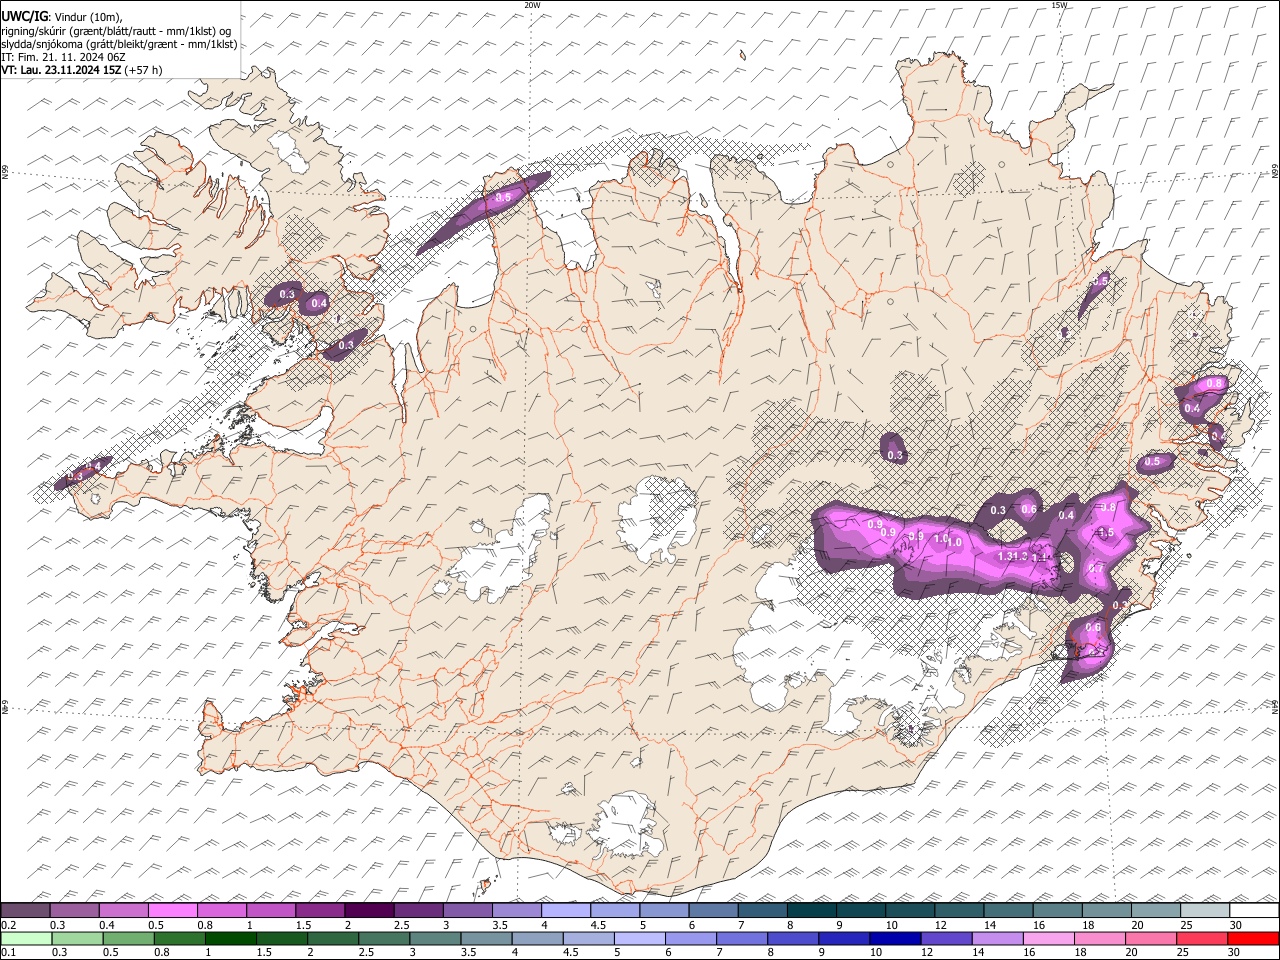Select the VT: Lau. 23.11.2024 15Z (+57 h) line

(x=82, y=70)
